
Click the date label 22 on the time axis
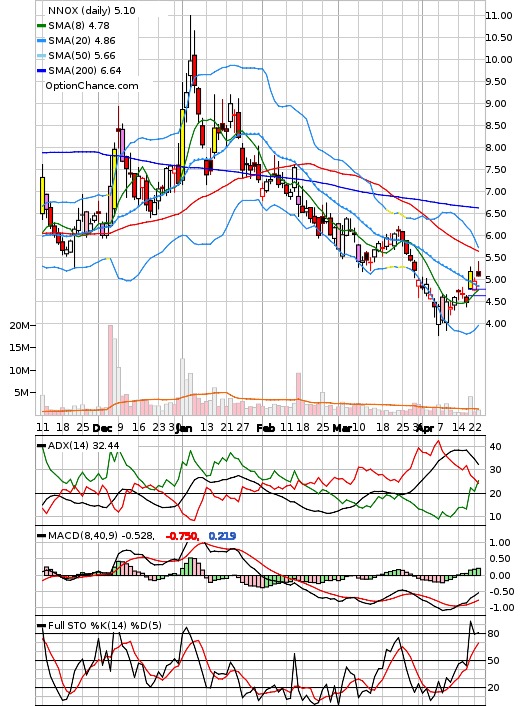tap(475, 427)
